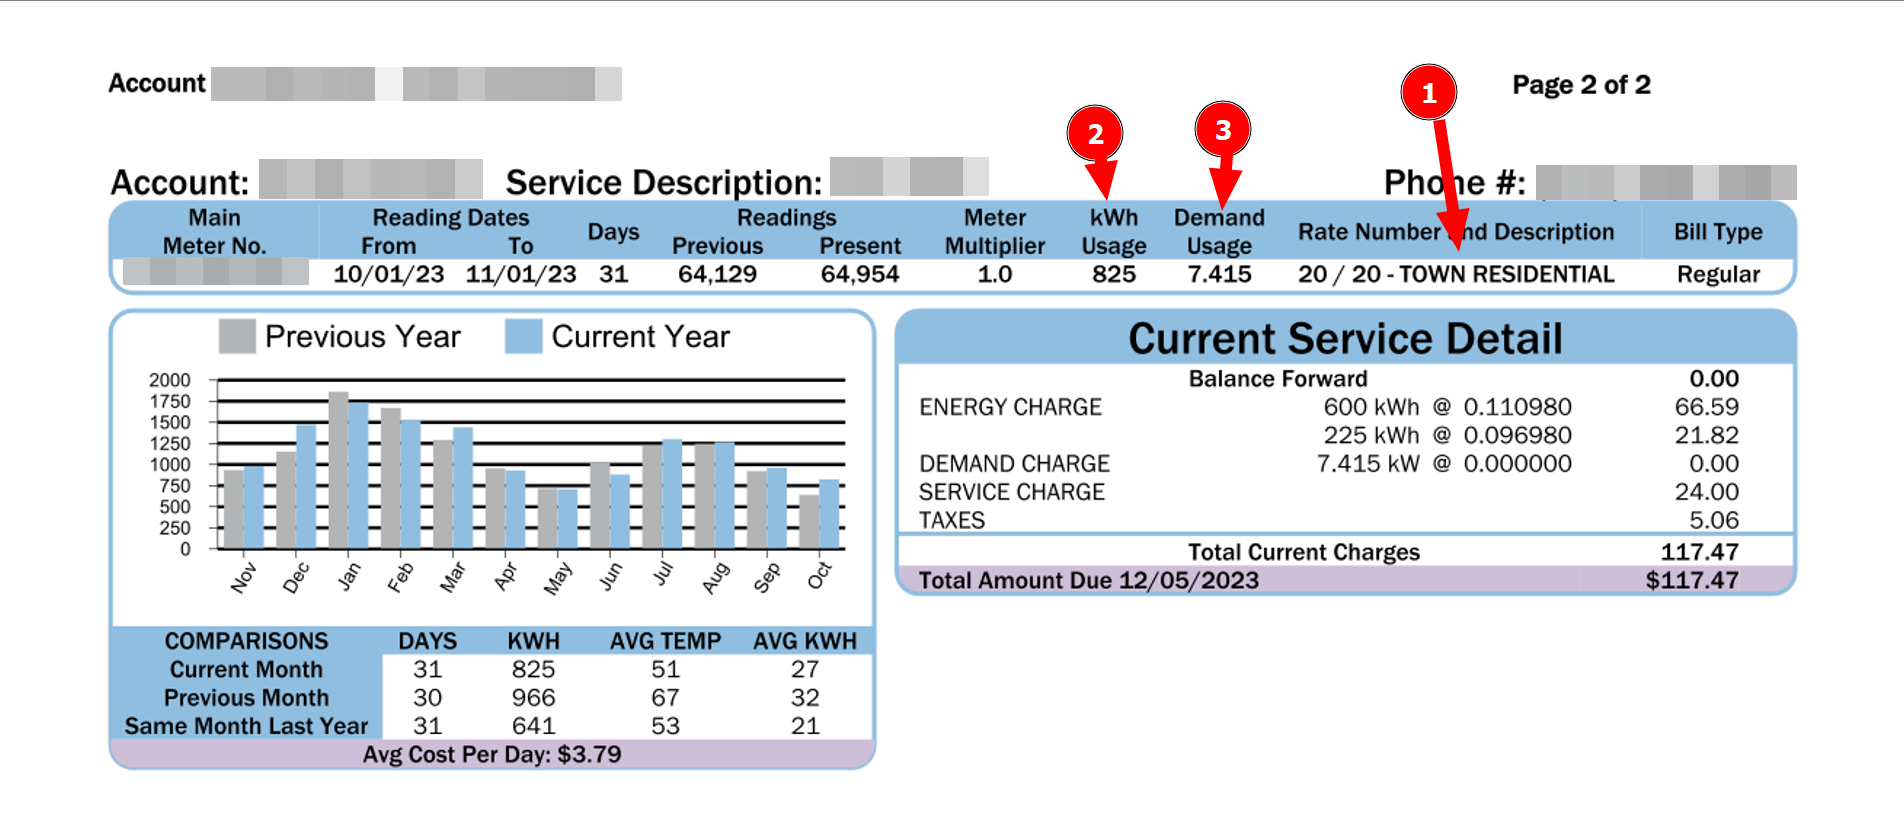1904x840 pixels.
Task: Click the ENERGY CHARGE label
Action: [x=1010, y=407]
